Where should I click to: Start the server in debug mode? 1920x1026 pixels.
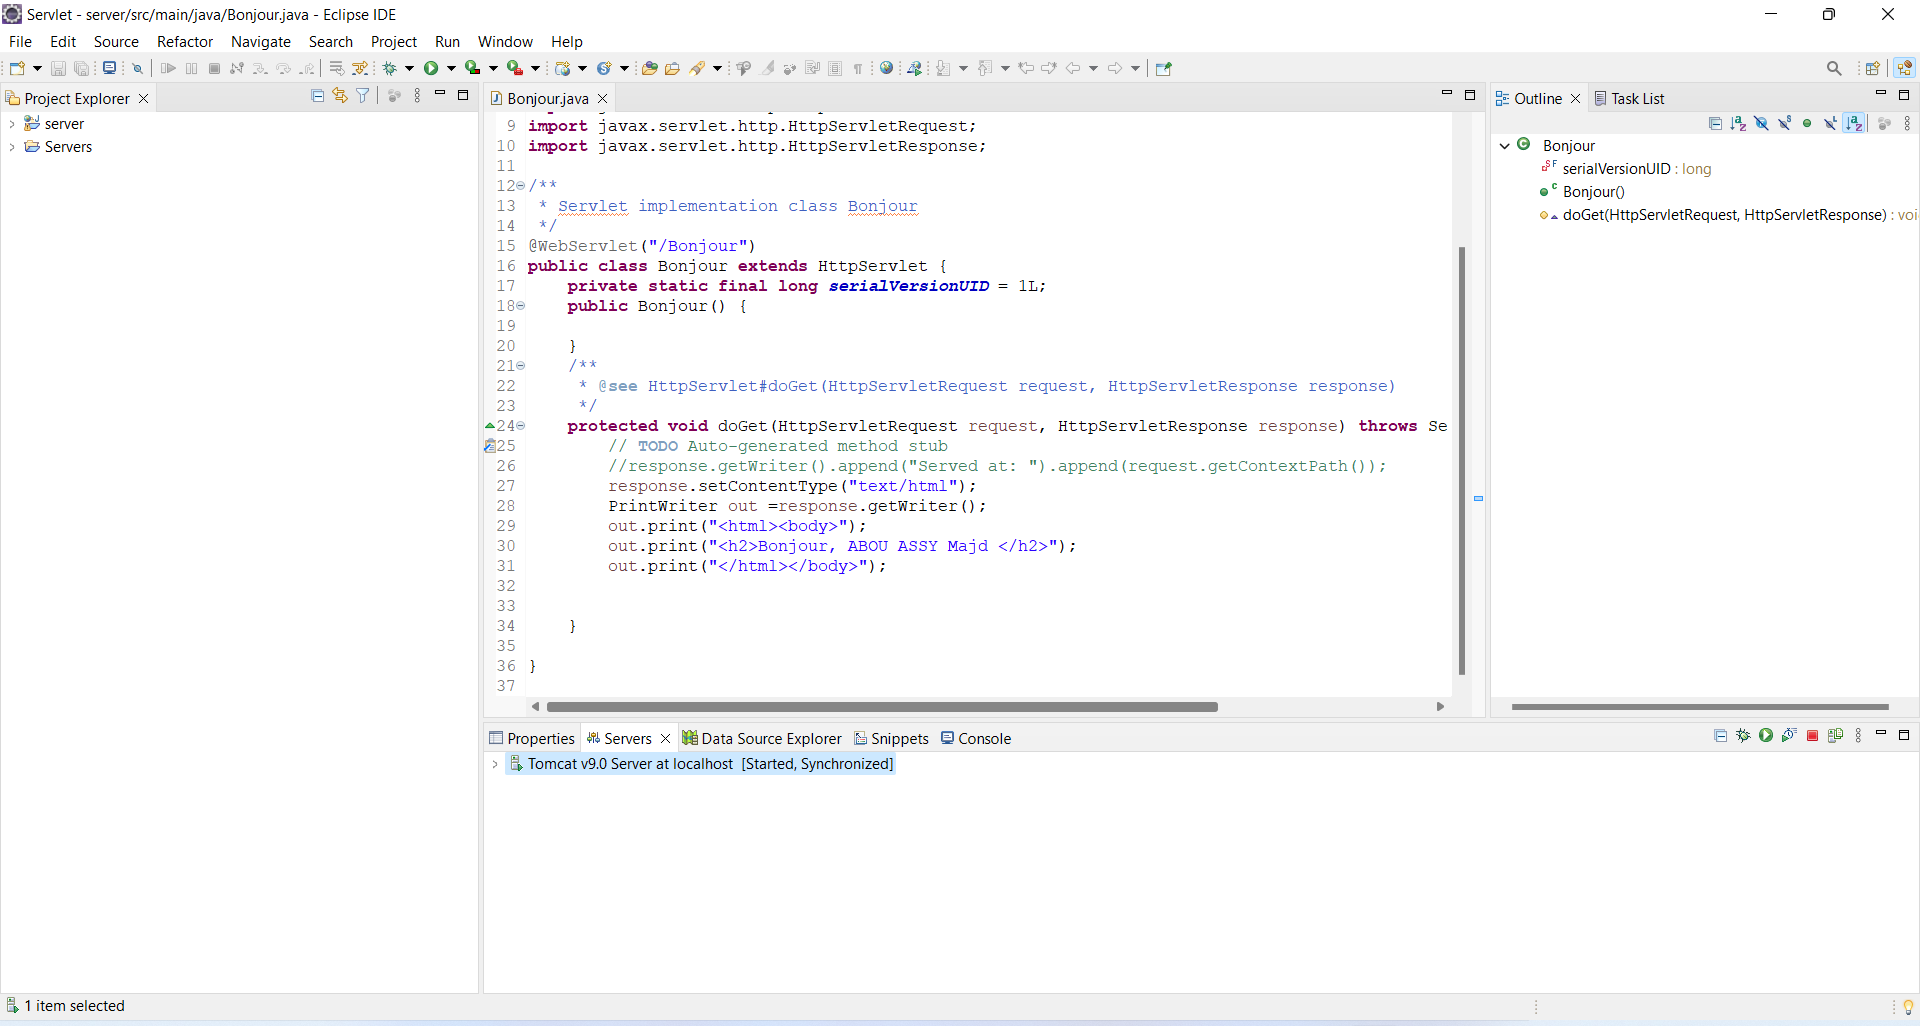(1745, 735)
